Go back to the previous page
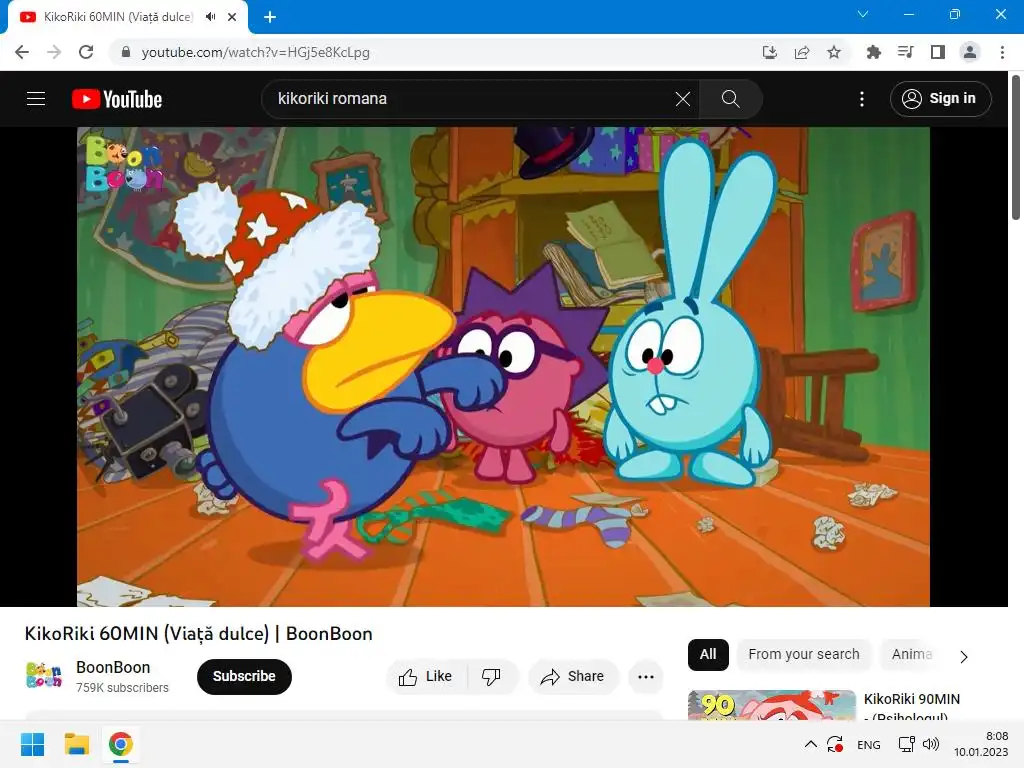This screenshot has width=1024, height=768. click(22, 52)
